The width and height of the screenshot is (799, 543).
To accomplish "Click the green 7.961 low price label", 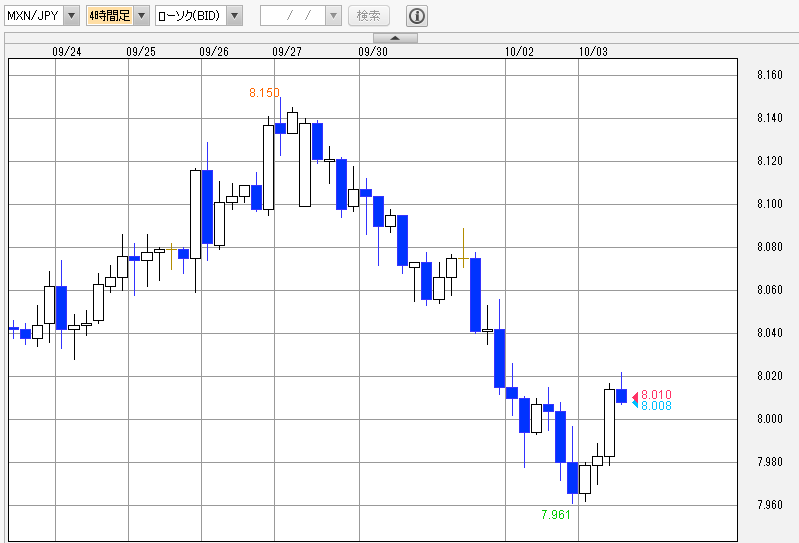I will pos(556,514).
